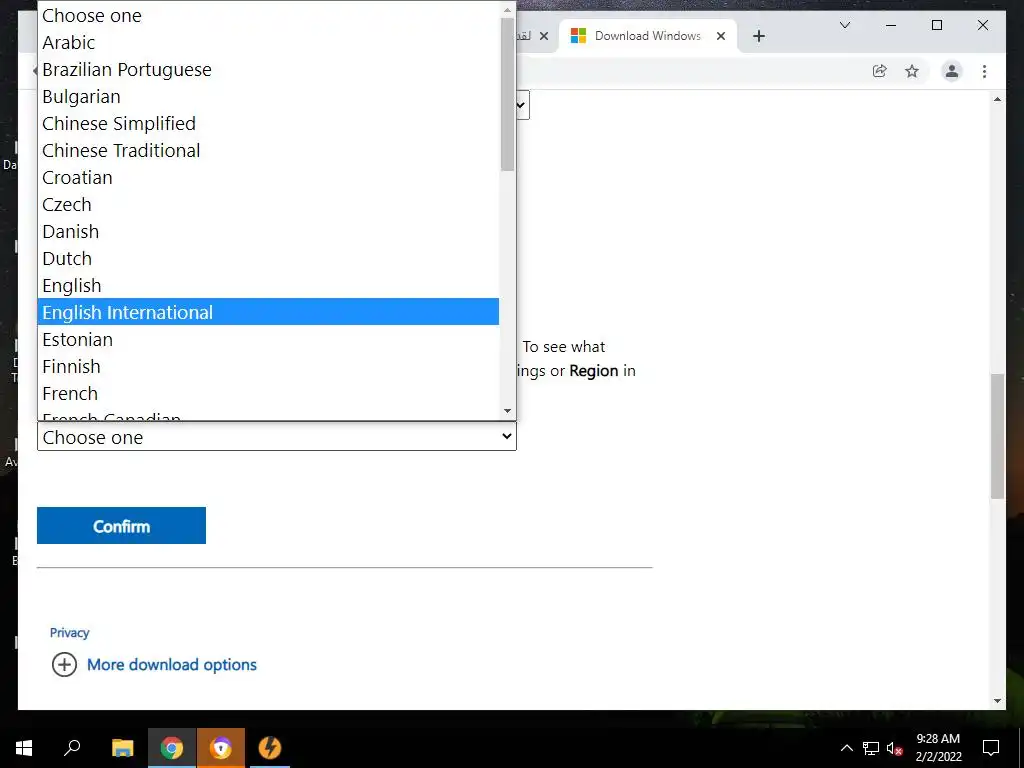This screenshot has height=768, width=1024.
Task: Show hidden system tray icons
Action: coord(846,748)
